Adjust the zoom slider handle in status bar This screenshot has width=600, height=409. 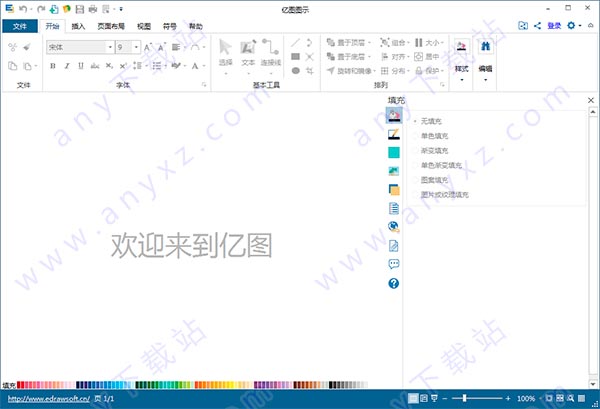[464, 398]
